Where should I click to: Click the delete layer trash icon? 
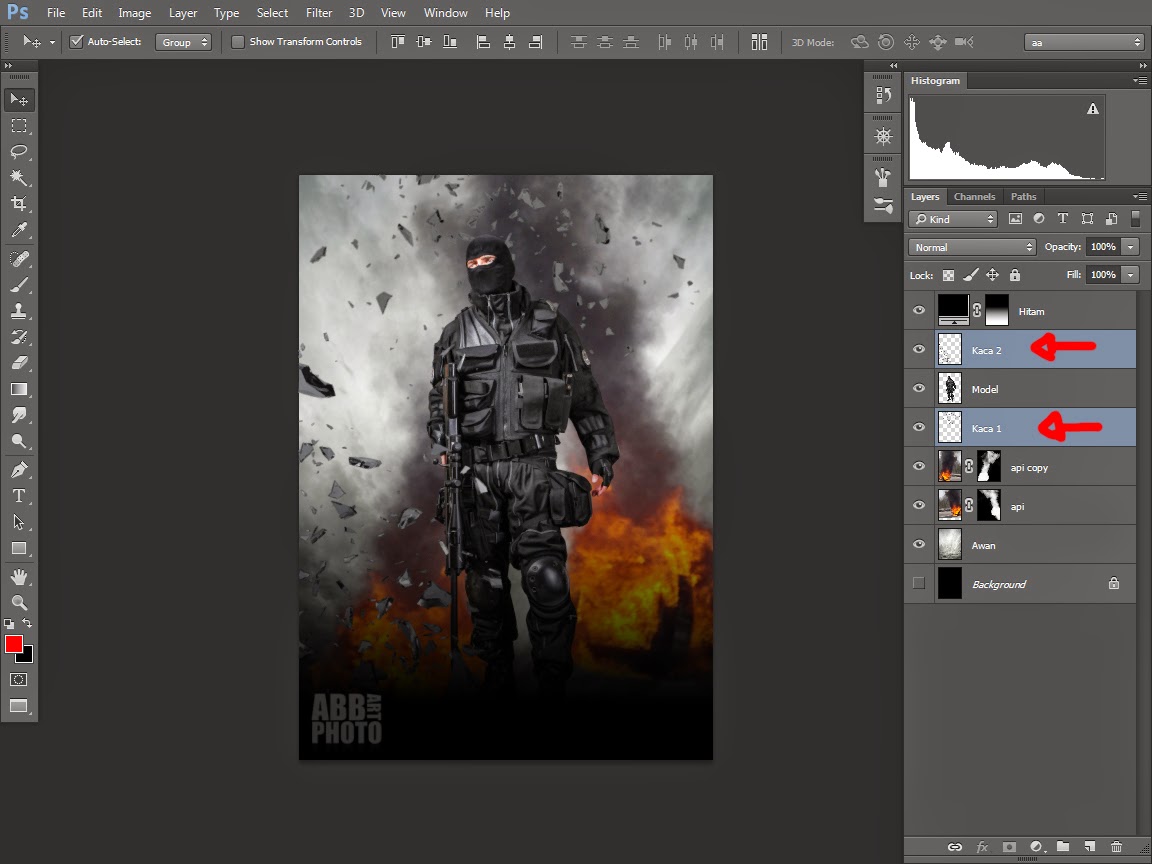point(1116,847)
